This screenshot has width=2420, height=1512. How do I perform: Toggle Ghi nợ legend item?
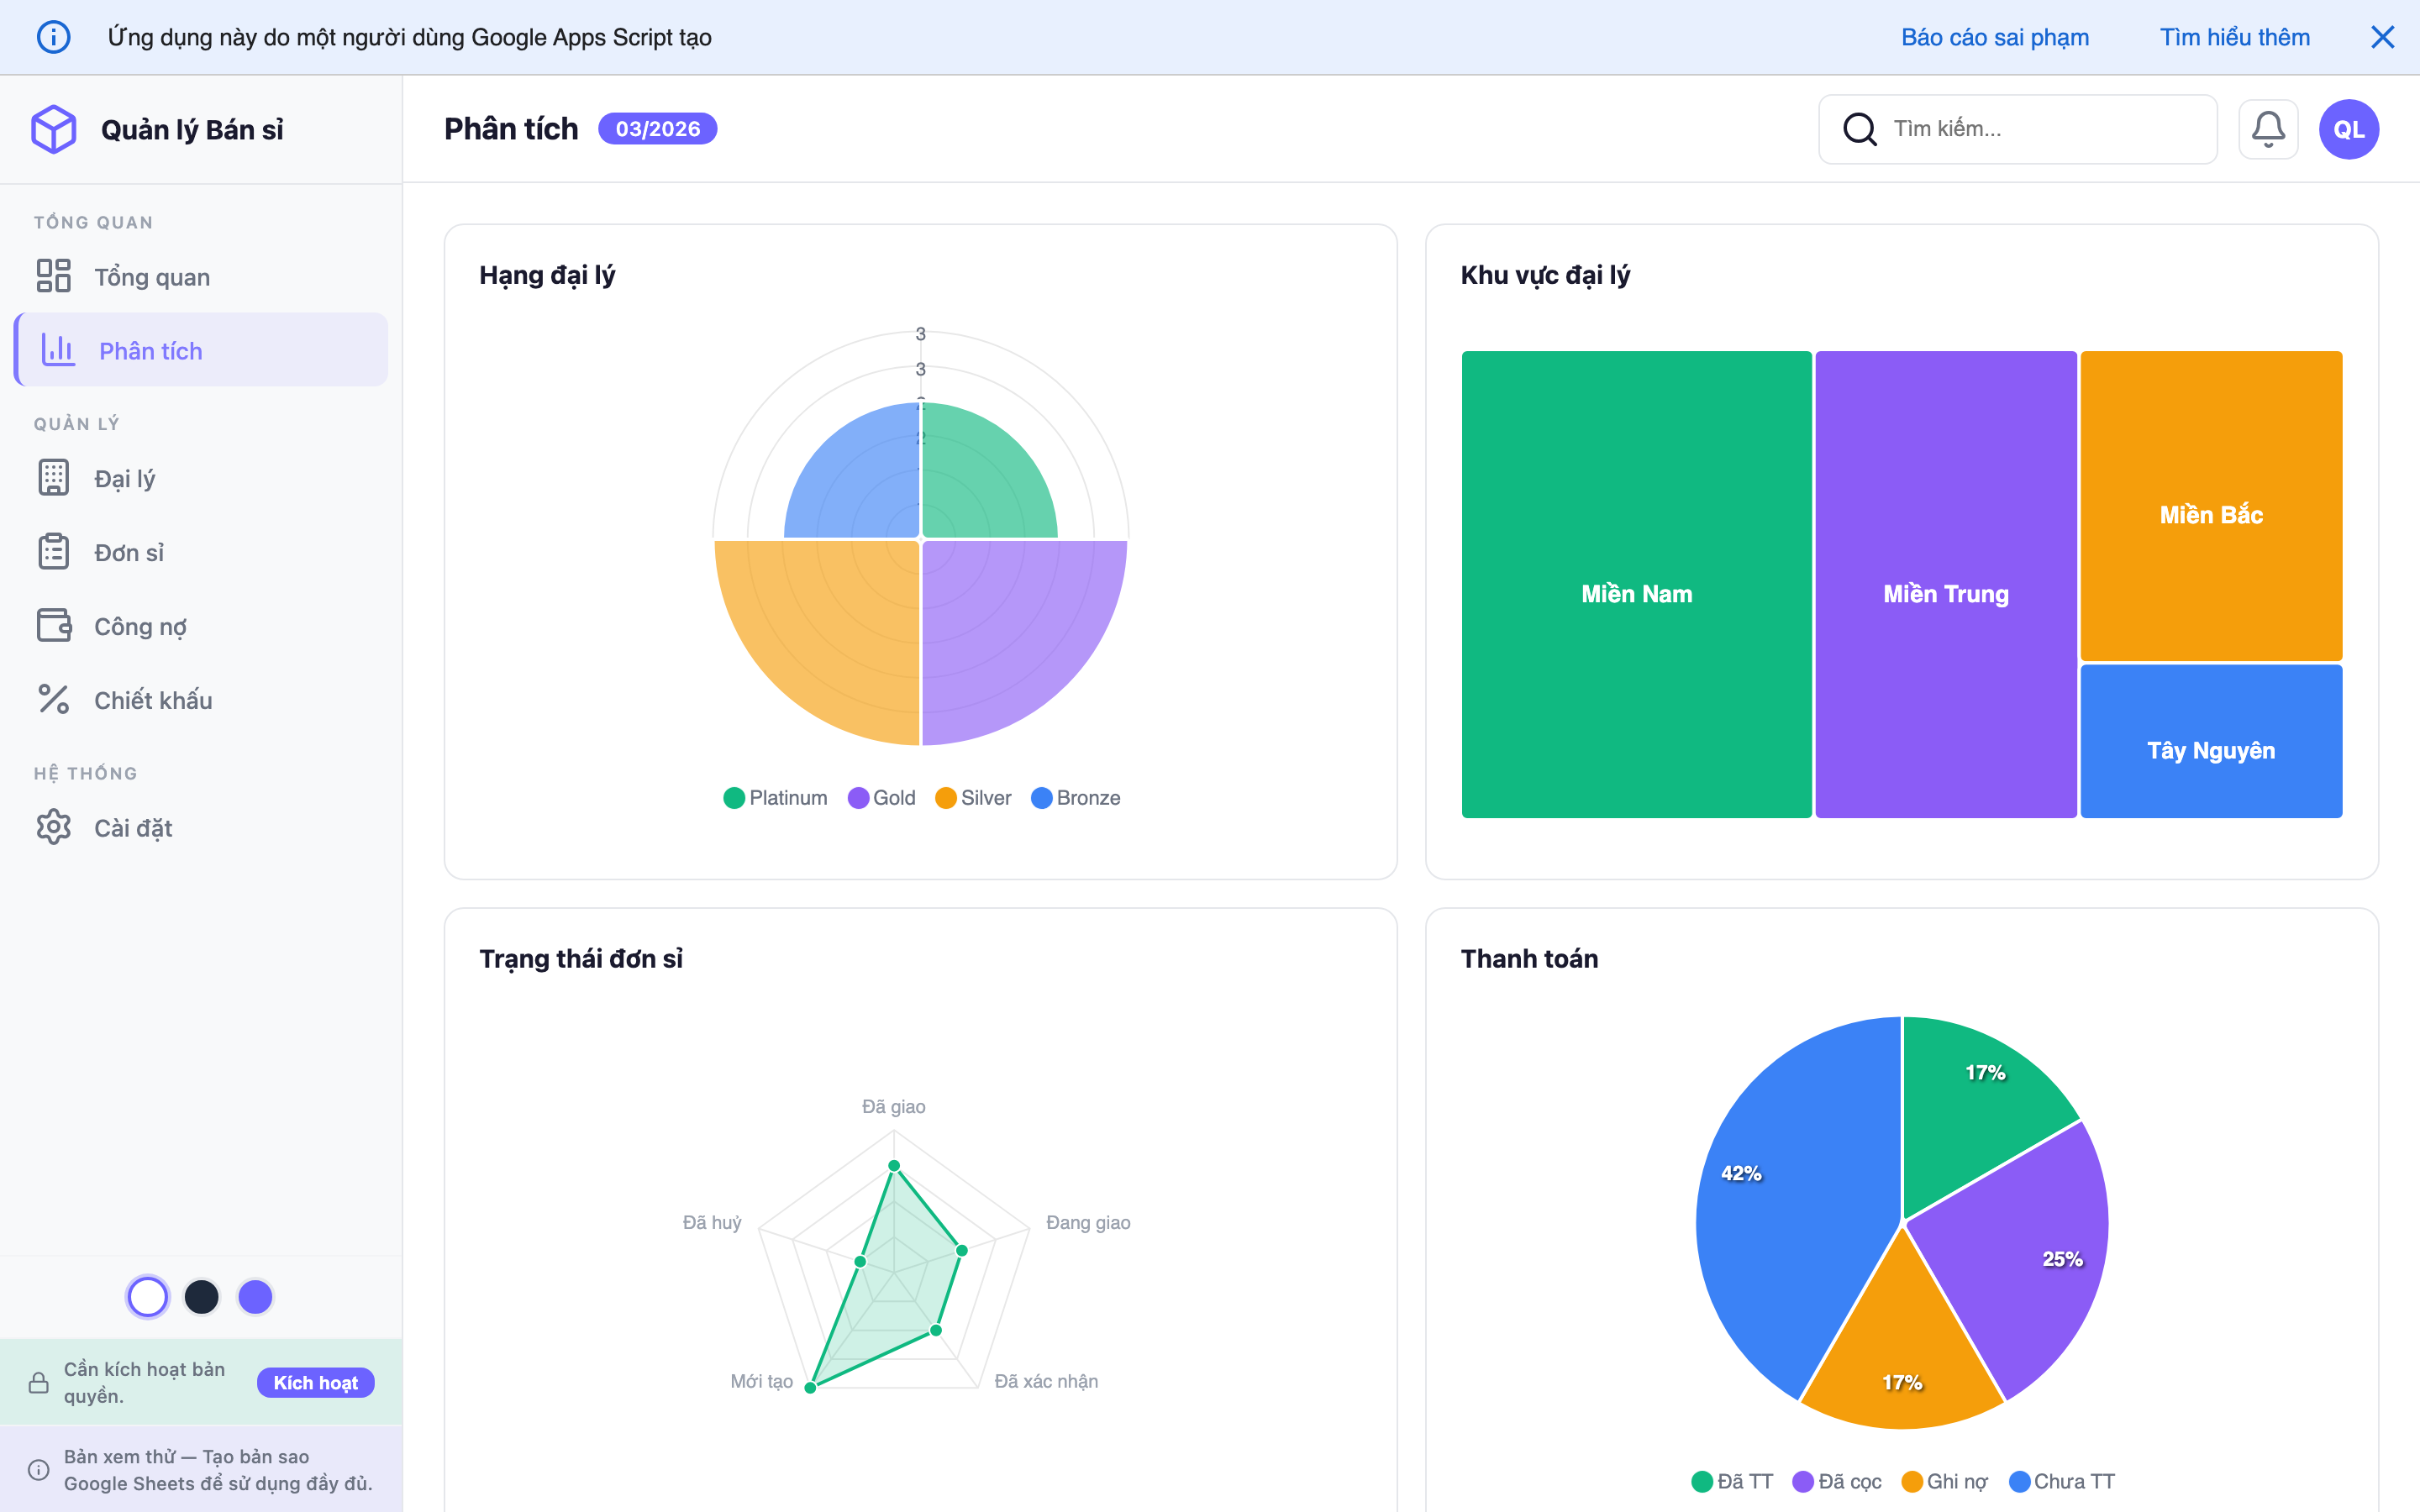tap(1944, 1481)
